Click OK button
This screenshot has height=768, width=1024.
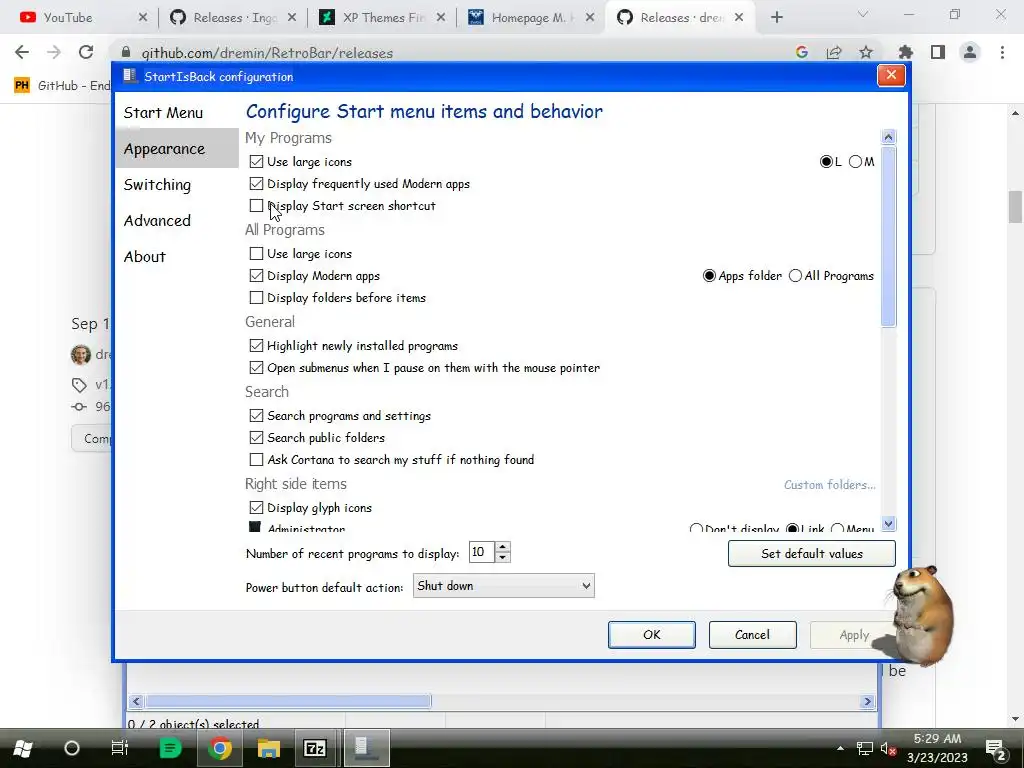coord(652,635)
